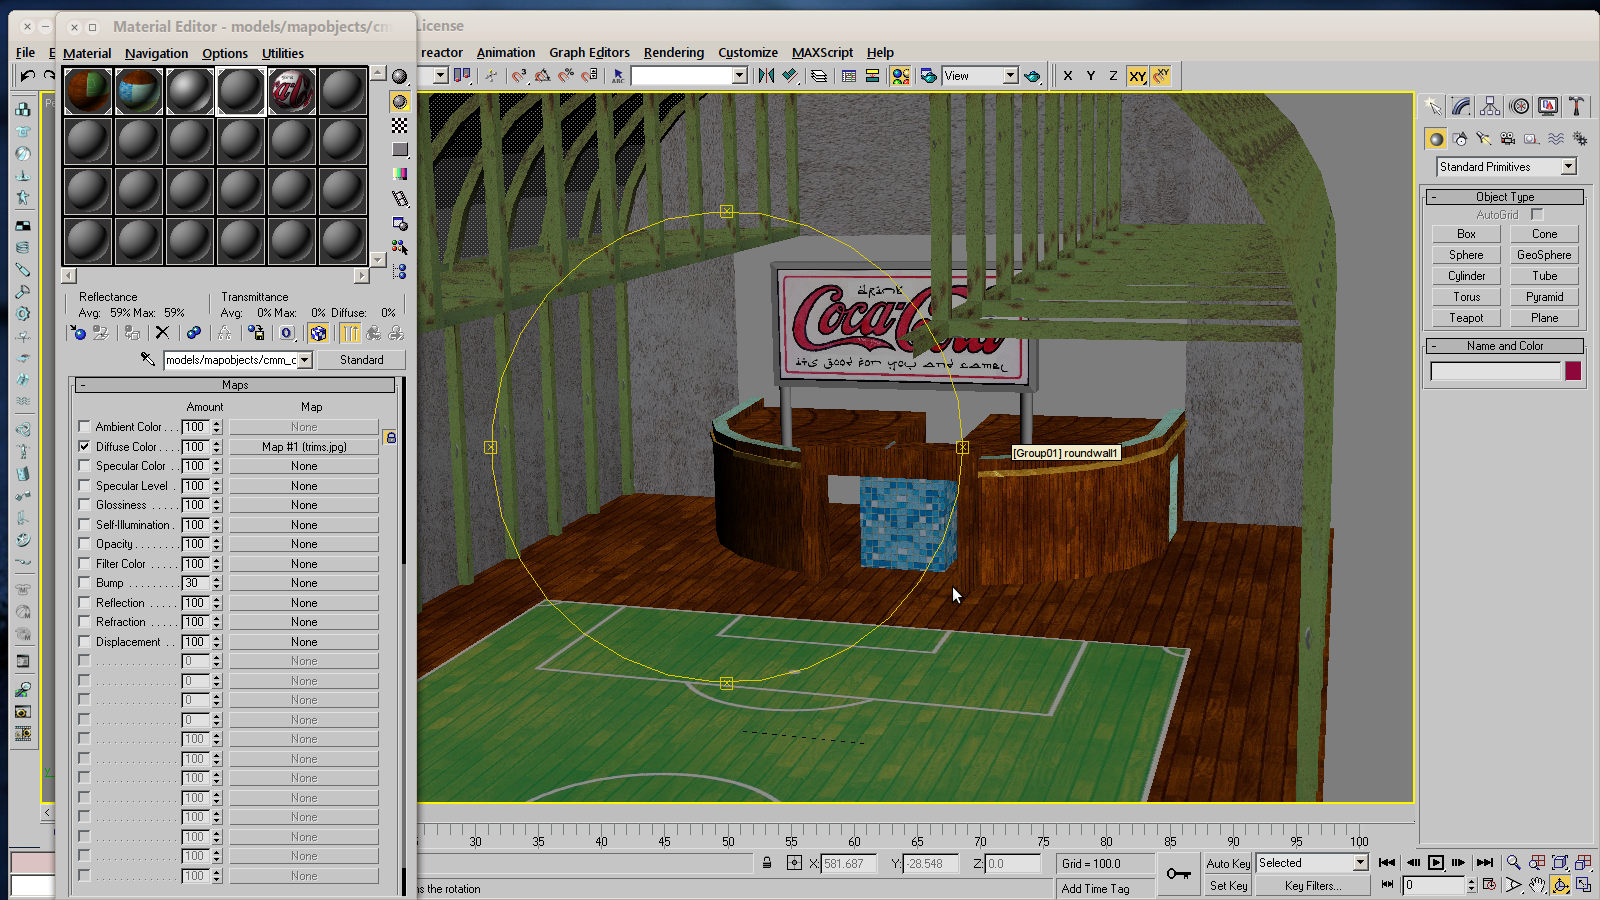The image size is (1600, 900).
Task: Open the Standard Primitives dropdown
Action: 1568,167
